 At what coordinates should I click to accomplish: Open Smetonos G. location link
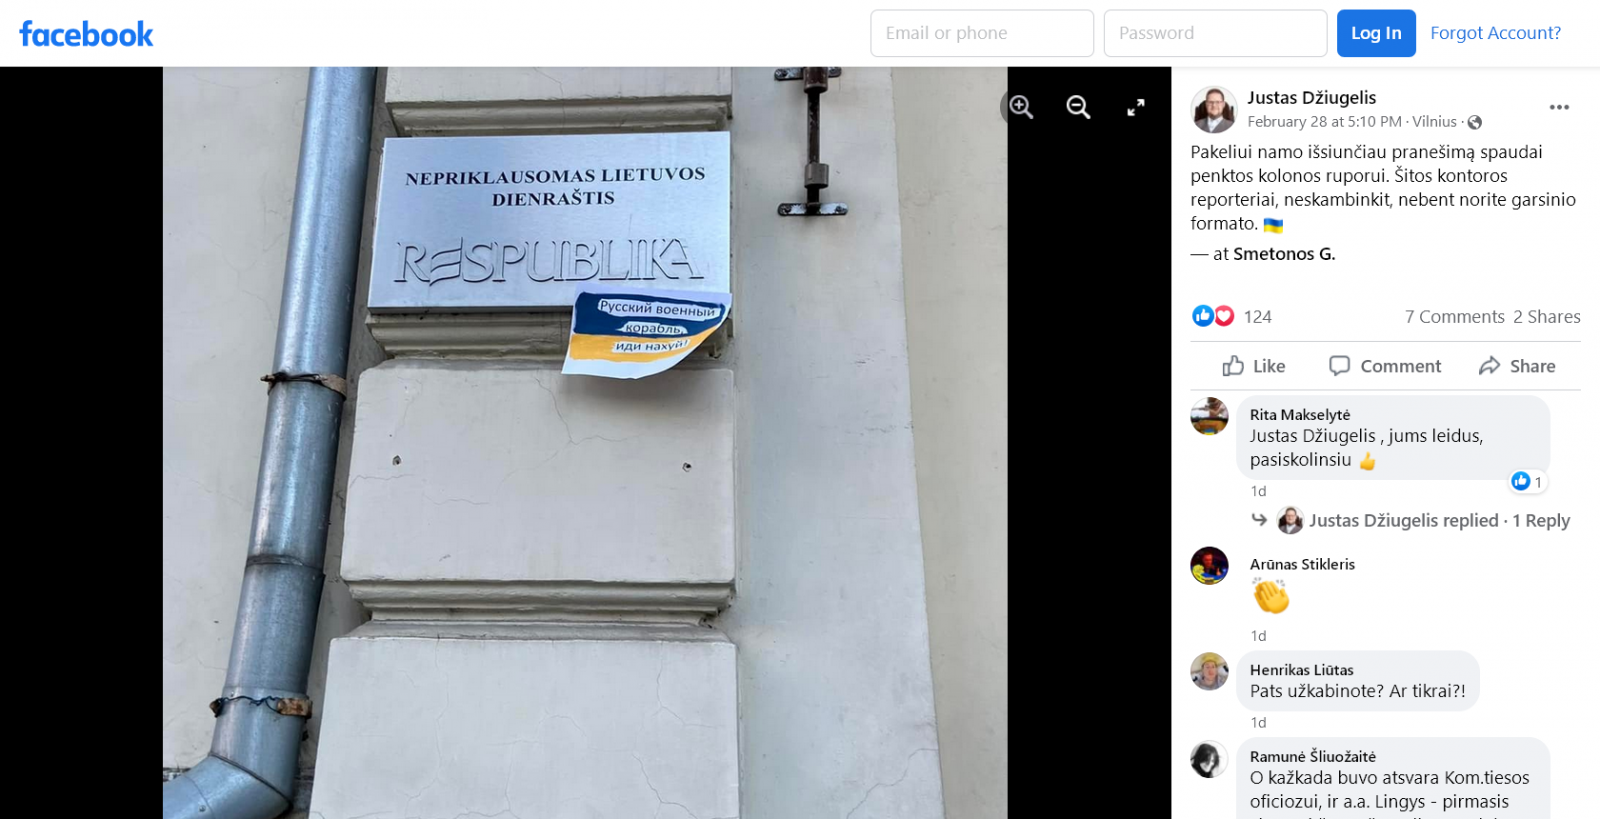(1284, 254)
